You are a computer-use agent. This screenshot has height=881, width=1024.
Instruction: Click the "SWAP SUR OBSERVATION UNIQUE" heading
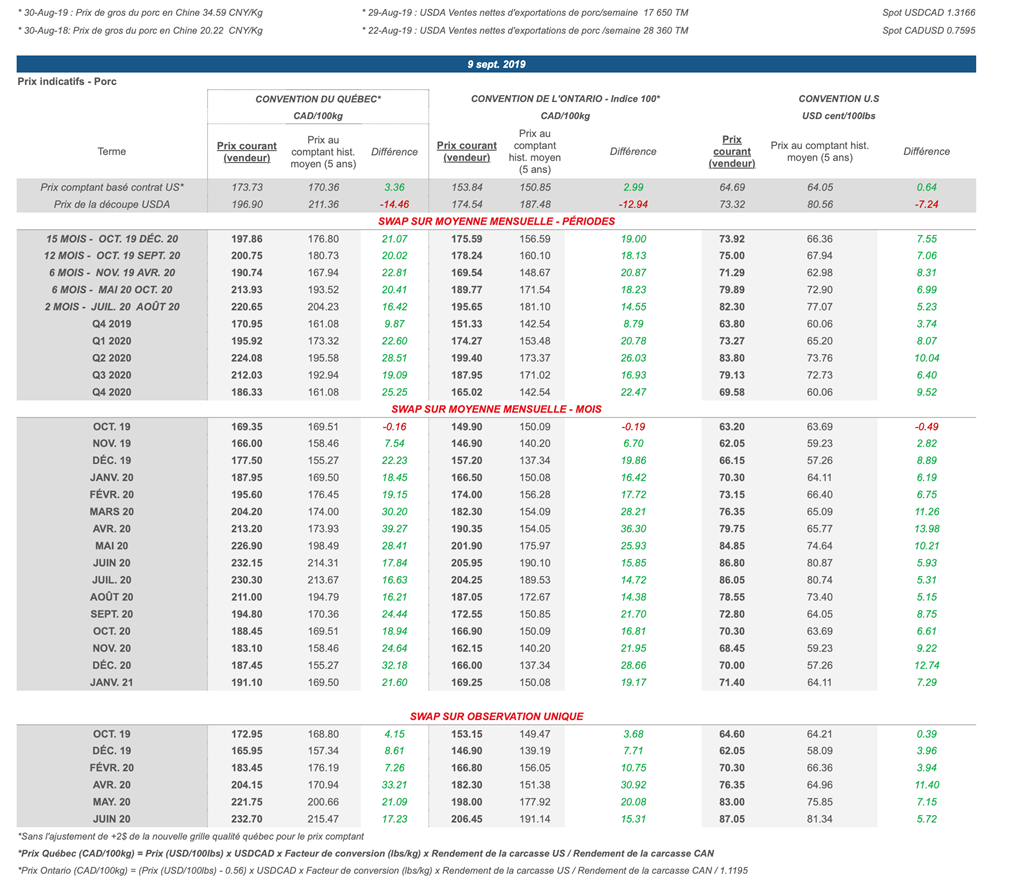coord(496,717)
